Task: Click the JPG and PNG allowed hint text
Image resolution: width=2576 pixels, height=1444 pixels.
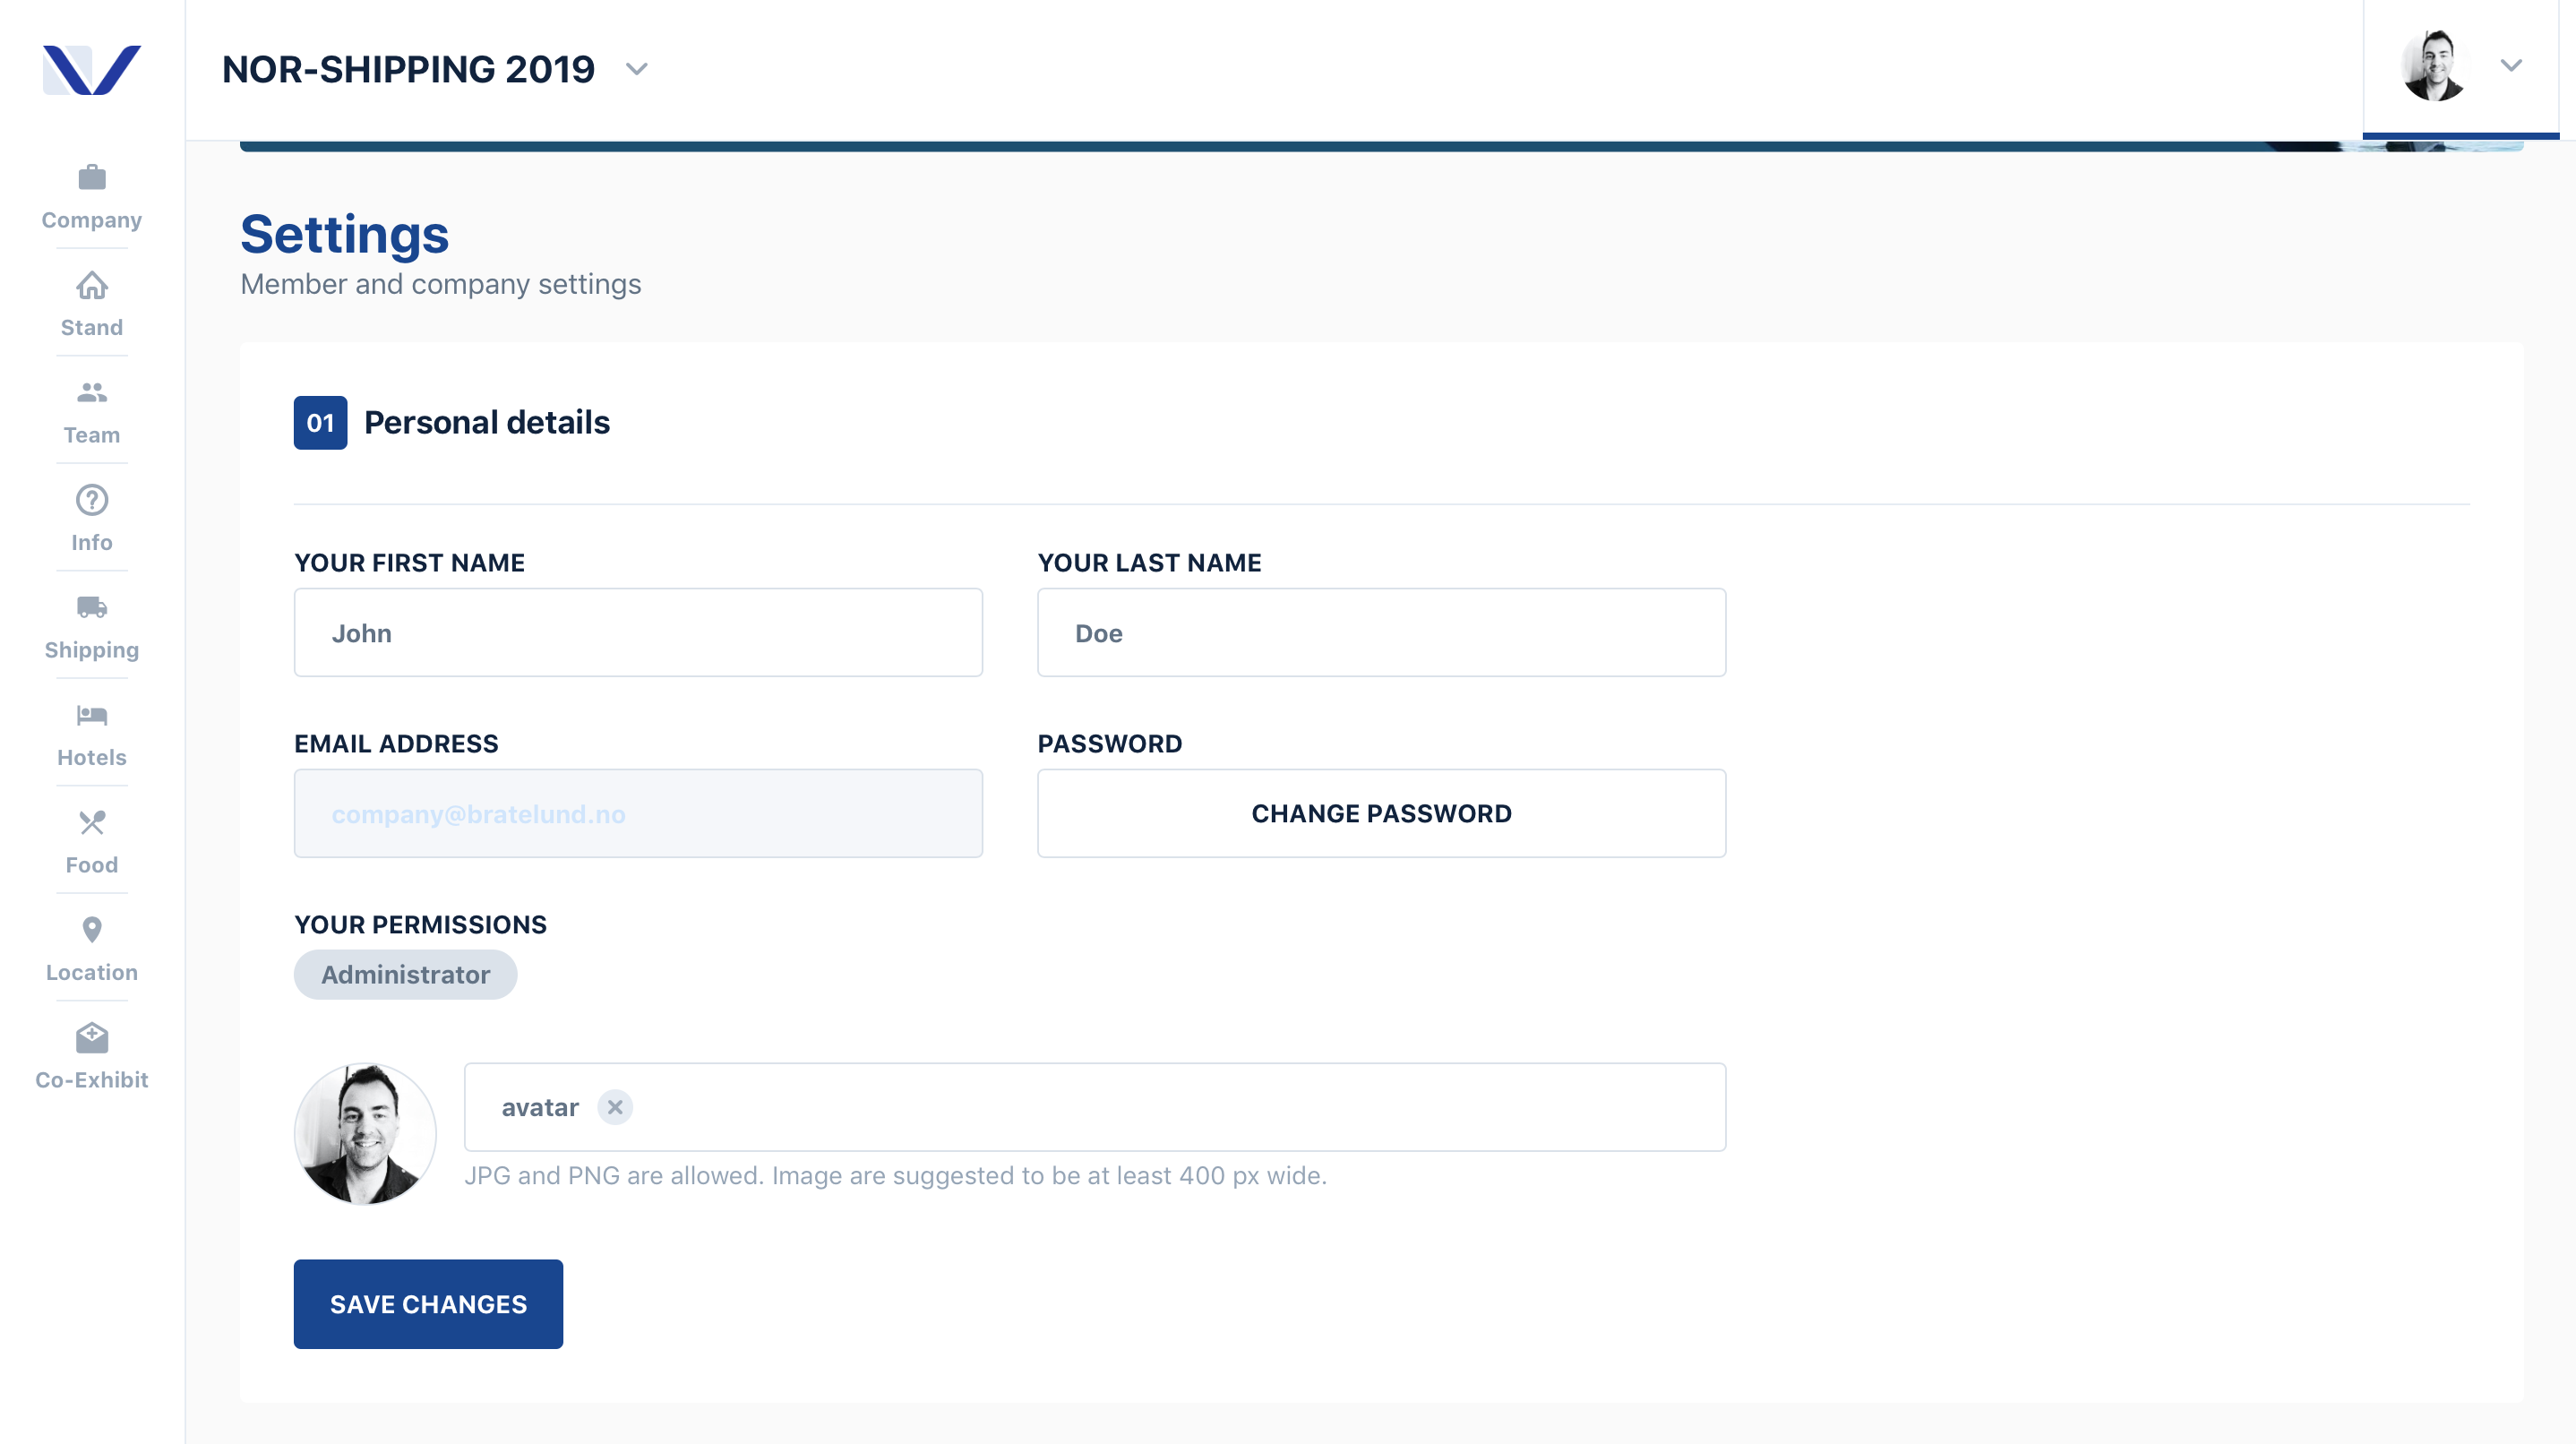Action: point(895,1176)
